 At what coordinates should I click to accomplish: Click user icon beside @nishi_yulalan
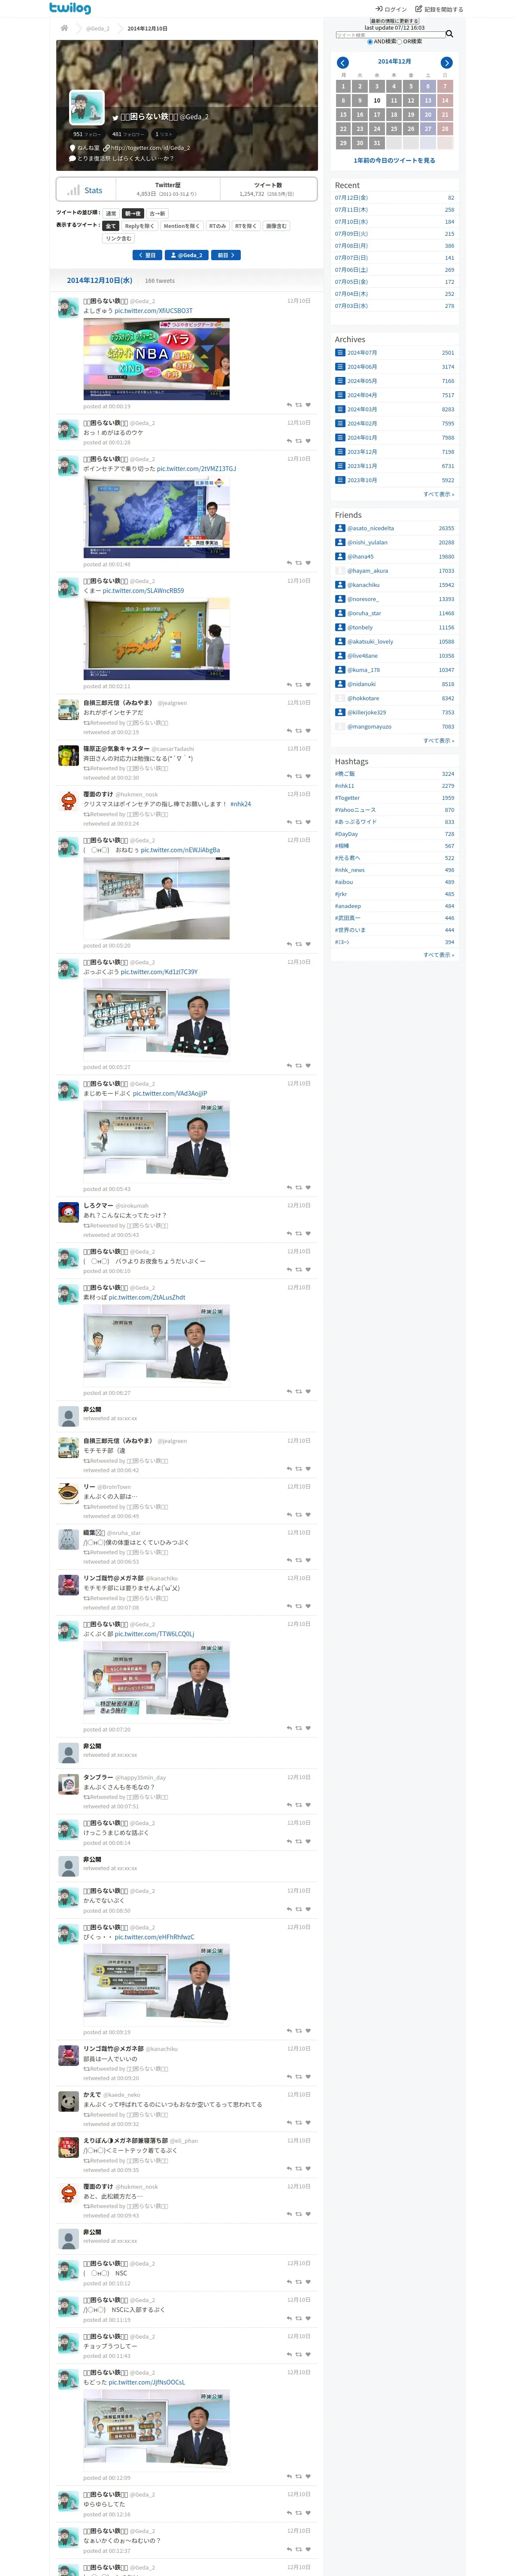click(x=340, y=542)
